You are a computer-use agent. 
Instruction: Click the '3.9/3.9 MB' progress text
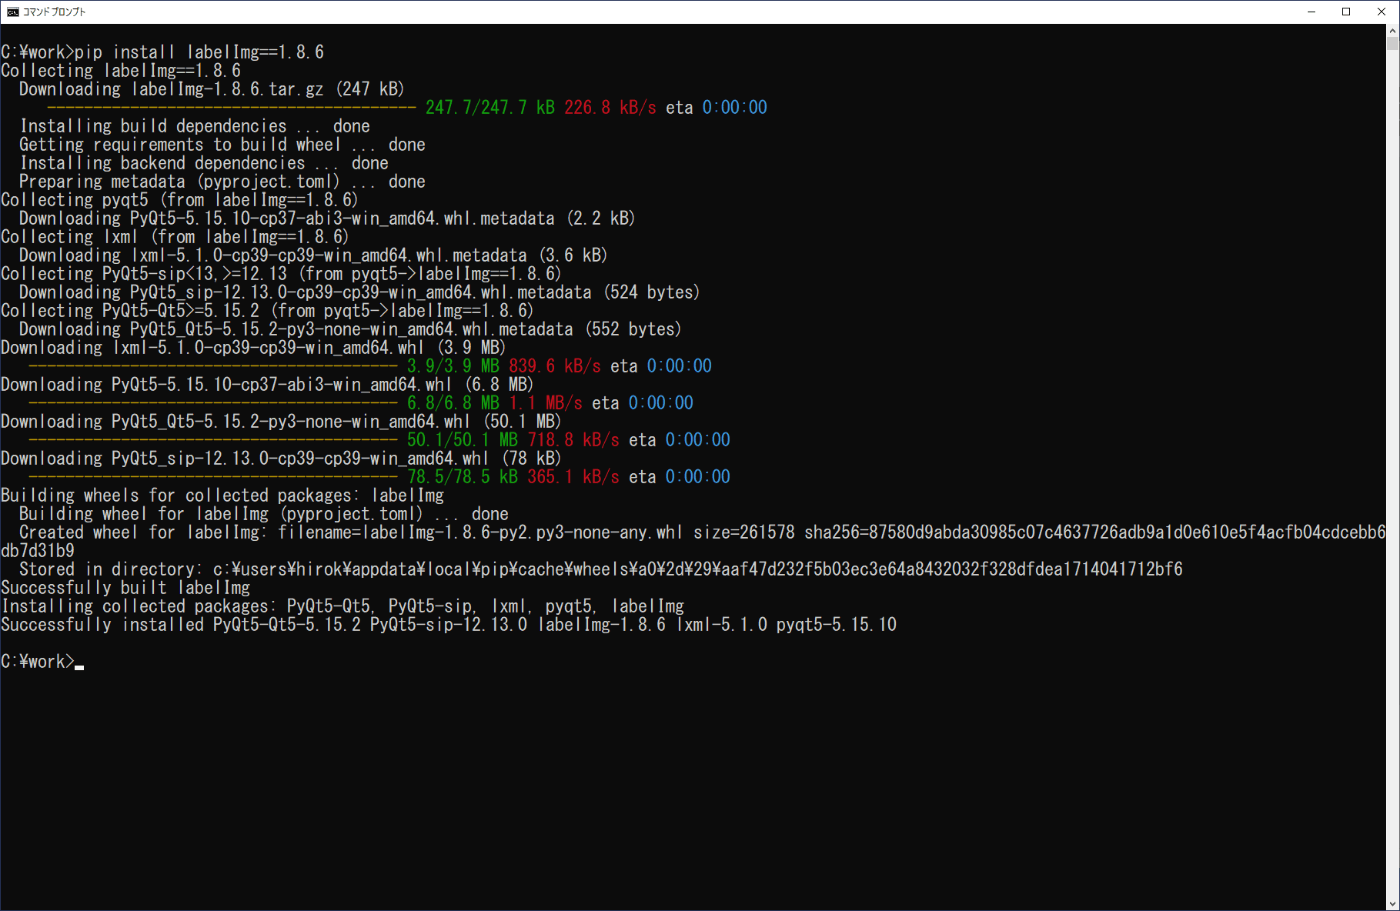(453, 366)
